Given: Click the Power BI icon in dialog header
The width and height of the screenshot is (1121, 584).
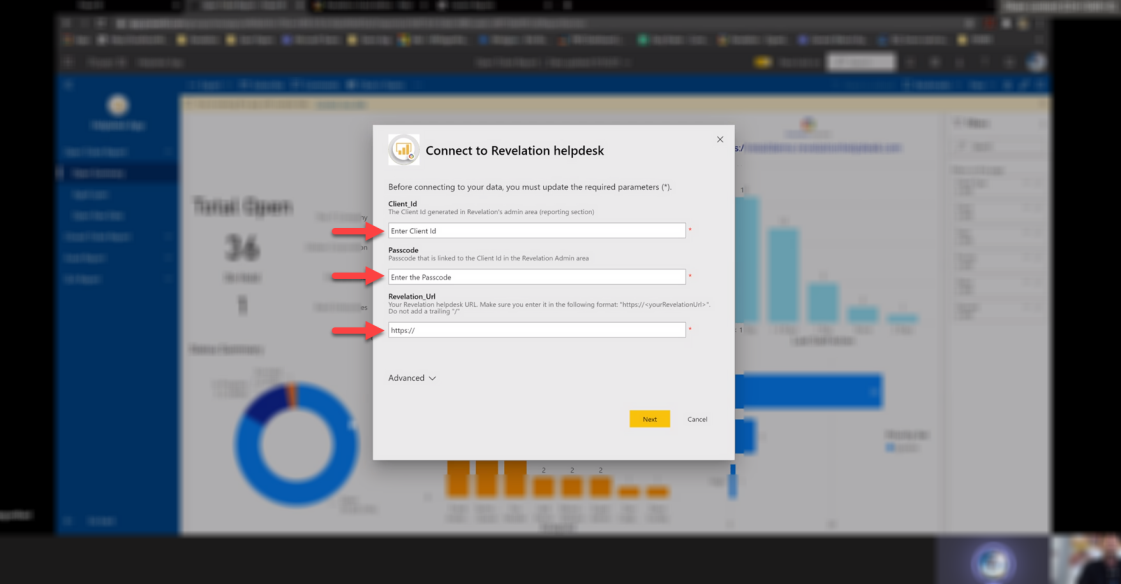Looking at the screenshot, I should [403, 150].
